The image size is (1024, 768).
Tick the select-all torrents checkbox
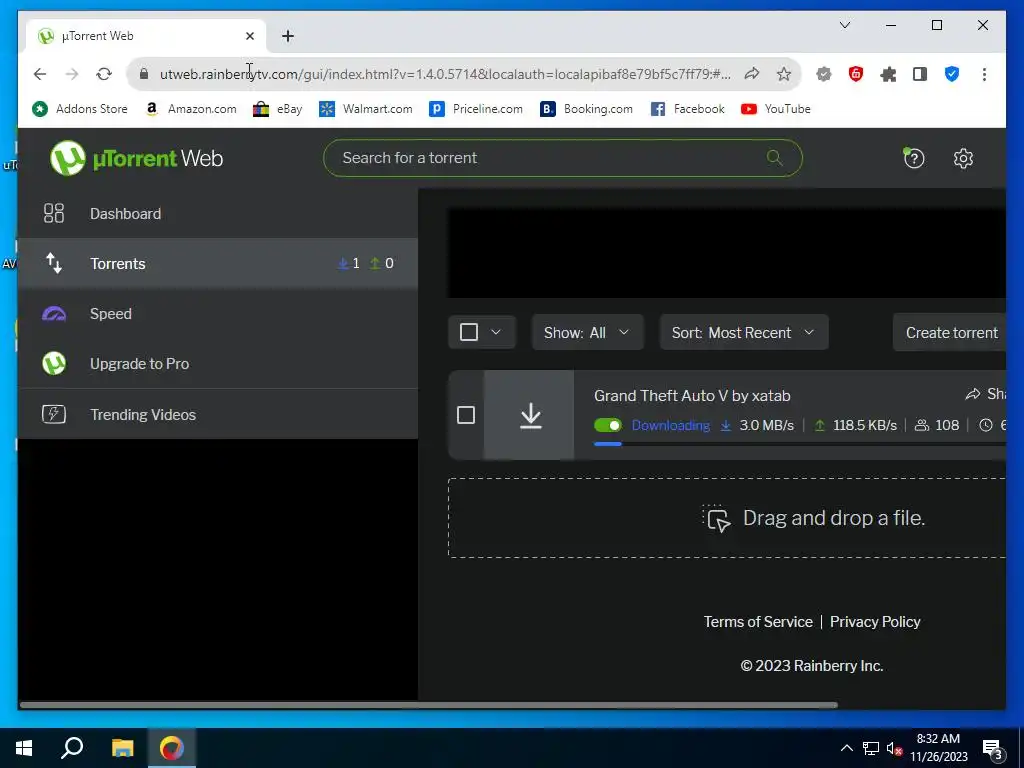pyautogui.click(x=469, y=332)
